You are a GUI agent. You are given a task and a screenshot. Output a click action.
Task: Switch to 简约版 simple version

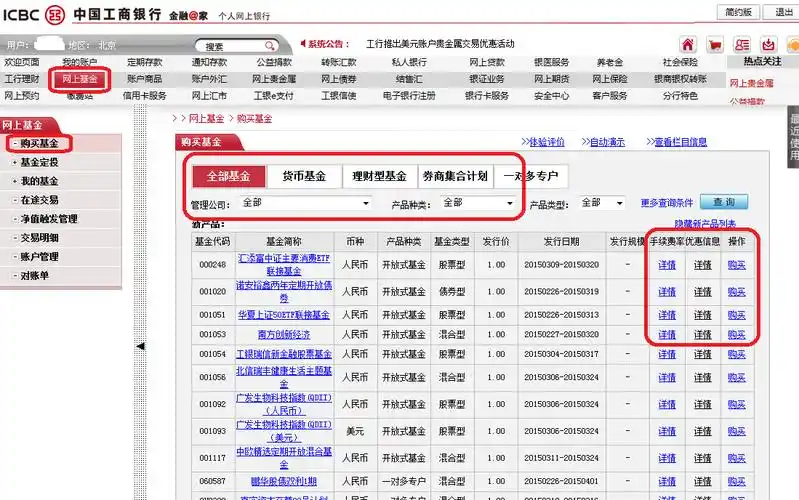[738, 12]
